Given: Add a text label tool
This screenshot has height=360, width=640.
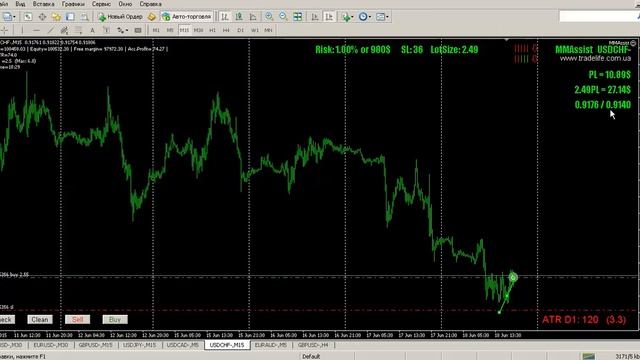Looking at the screenshot, I should [x=107, y=30].
